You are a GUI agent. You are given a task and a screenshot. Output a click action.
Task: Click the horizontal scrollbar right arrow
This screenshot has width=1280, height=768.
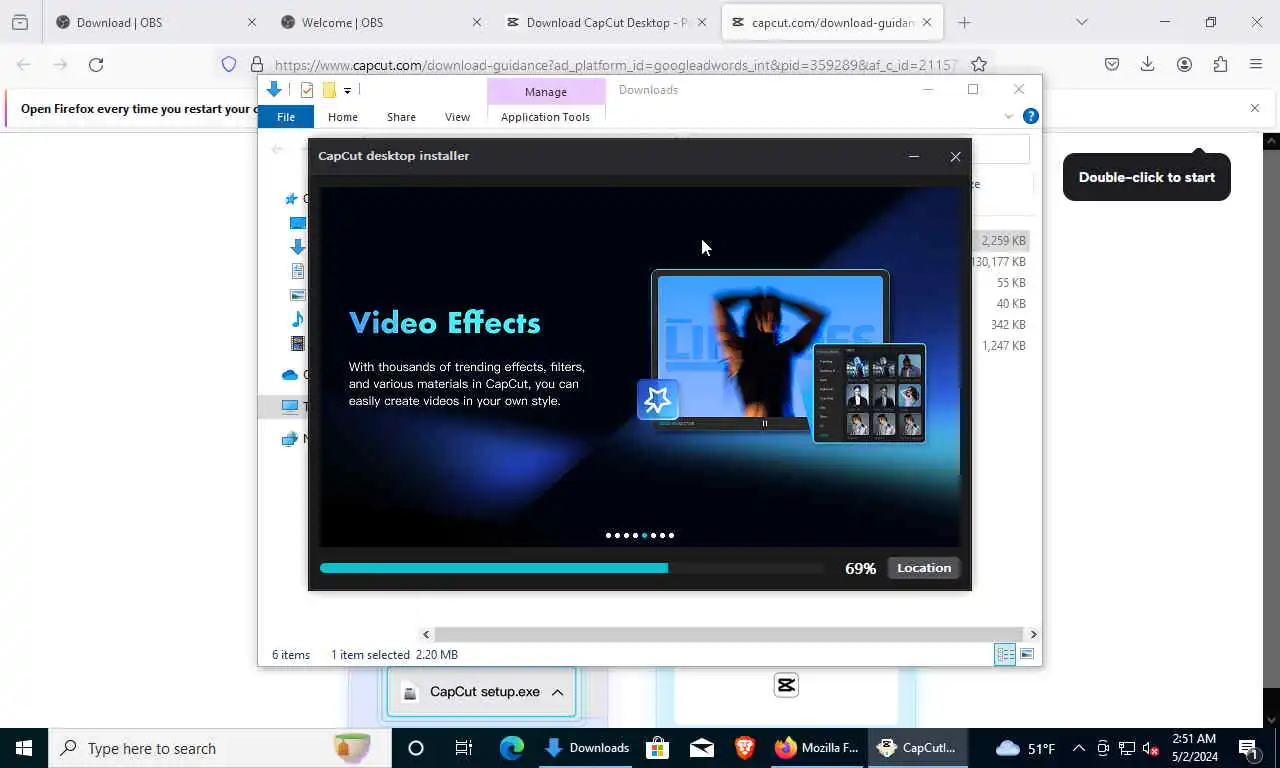(1033, 634)
